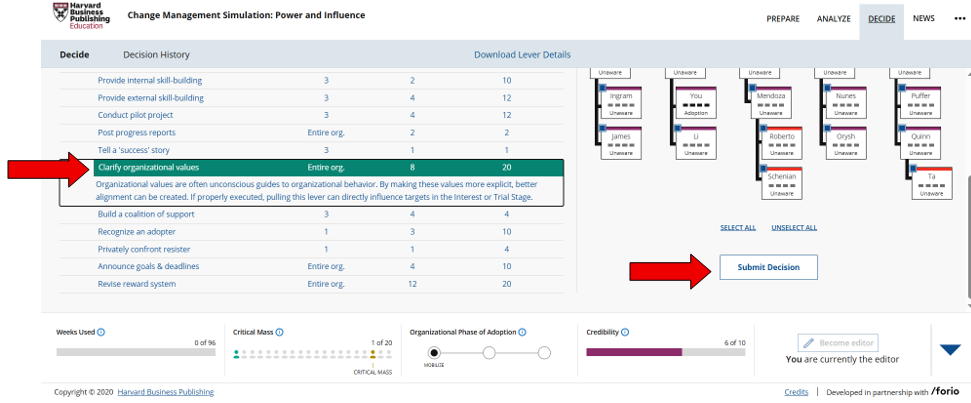The height and width of the screenshot is (403, 971).
Task: Click the pencil icon on Become editor
Action: pyautogui.click(x=809, y=342)
